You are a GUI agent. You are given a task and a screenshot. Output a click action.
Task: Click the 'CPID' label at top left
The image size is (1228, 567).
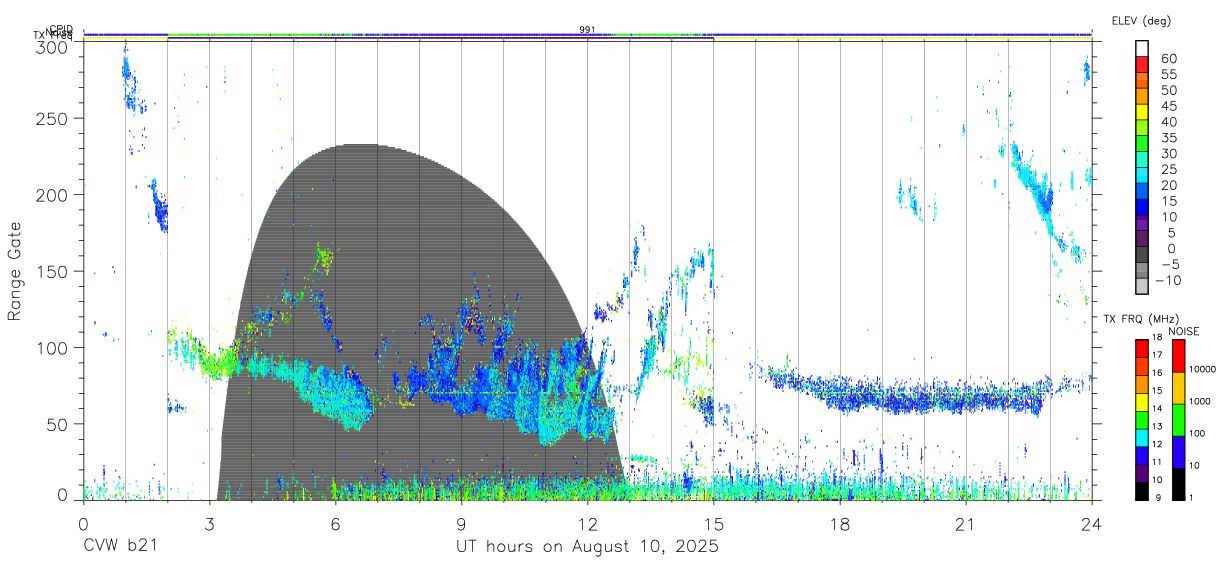point(61,29)
